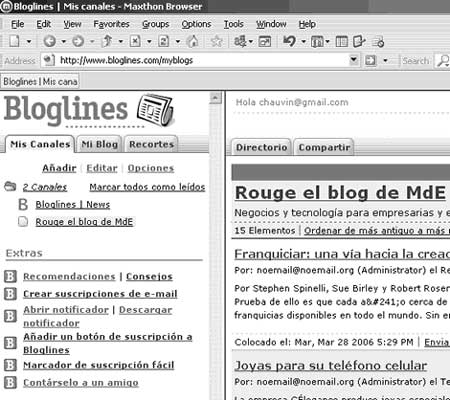Click the New page toolbar icon

[x=14, y=42]
